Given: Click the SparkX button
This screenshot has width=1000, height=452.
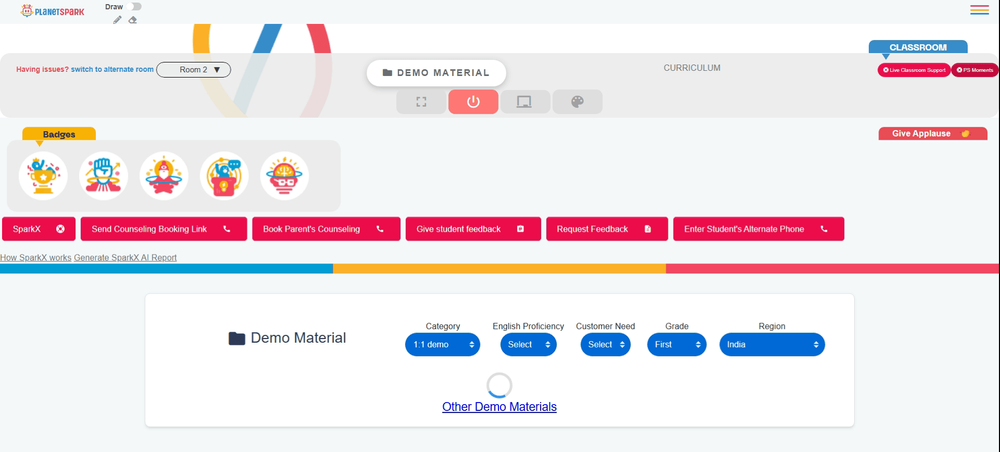Looking at the screenshot, I should coord(39,229).
